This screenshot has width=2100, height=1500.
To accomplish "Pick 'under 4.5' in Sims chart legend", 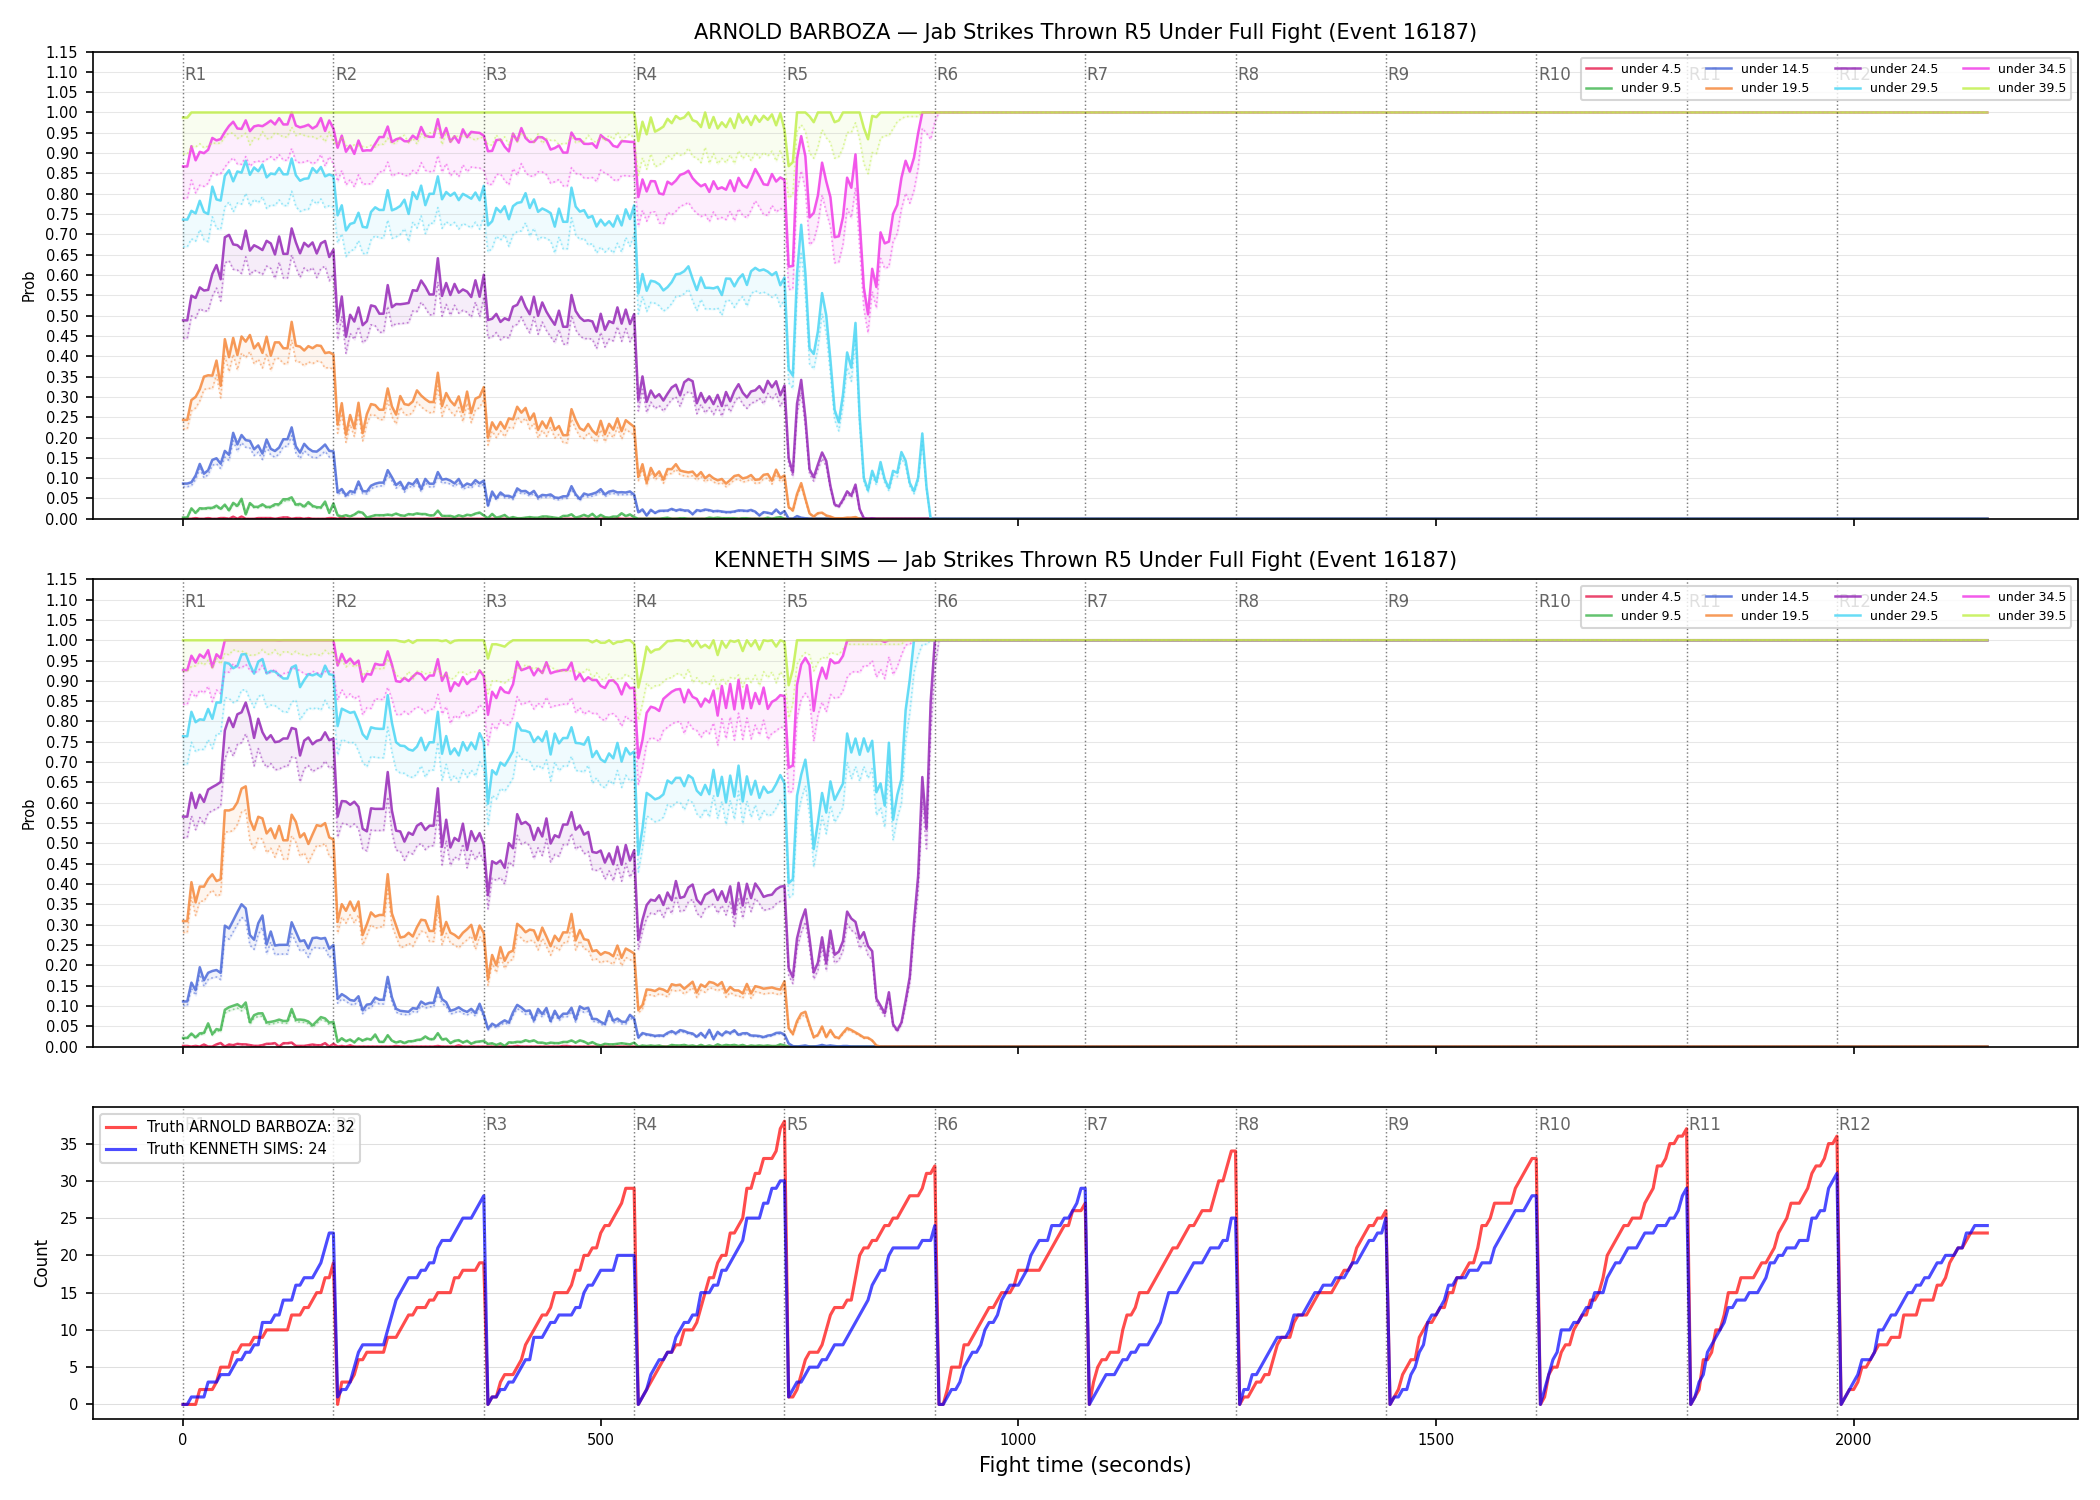I will point(1634,597).
